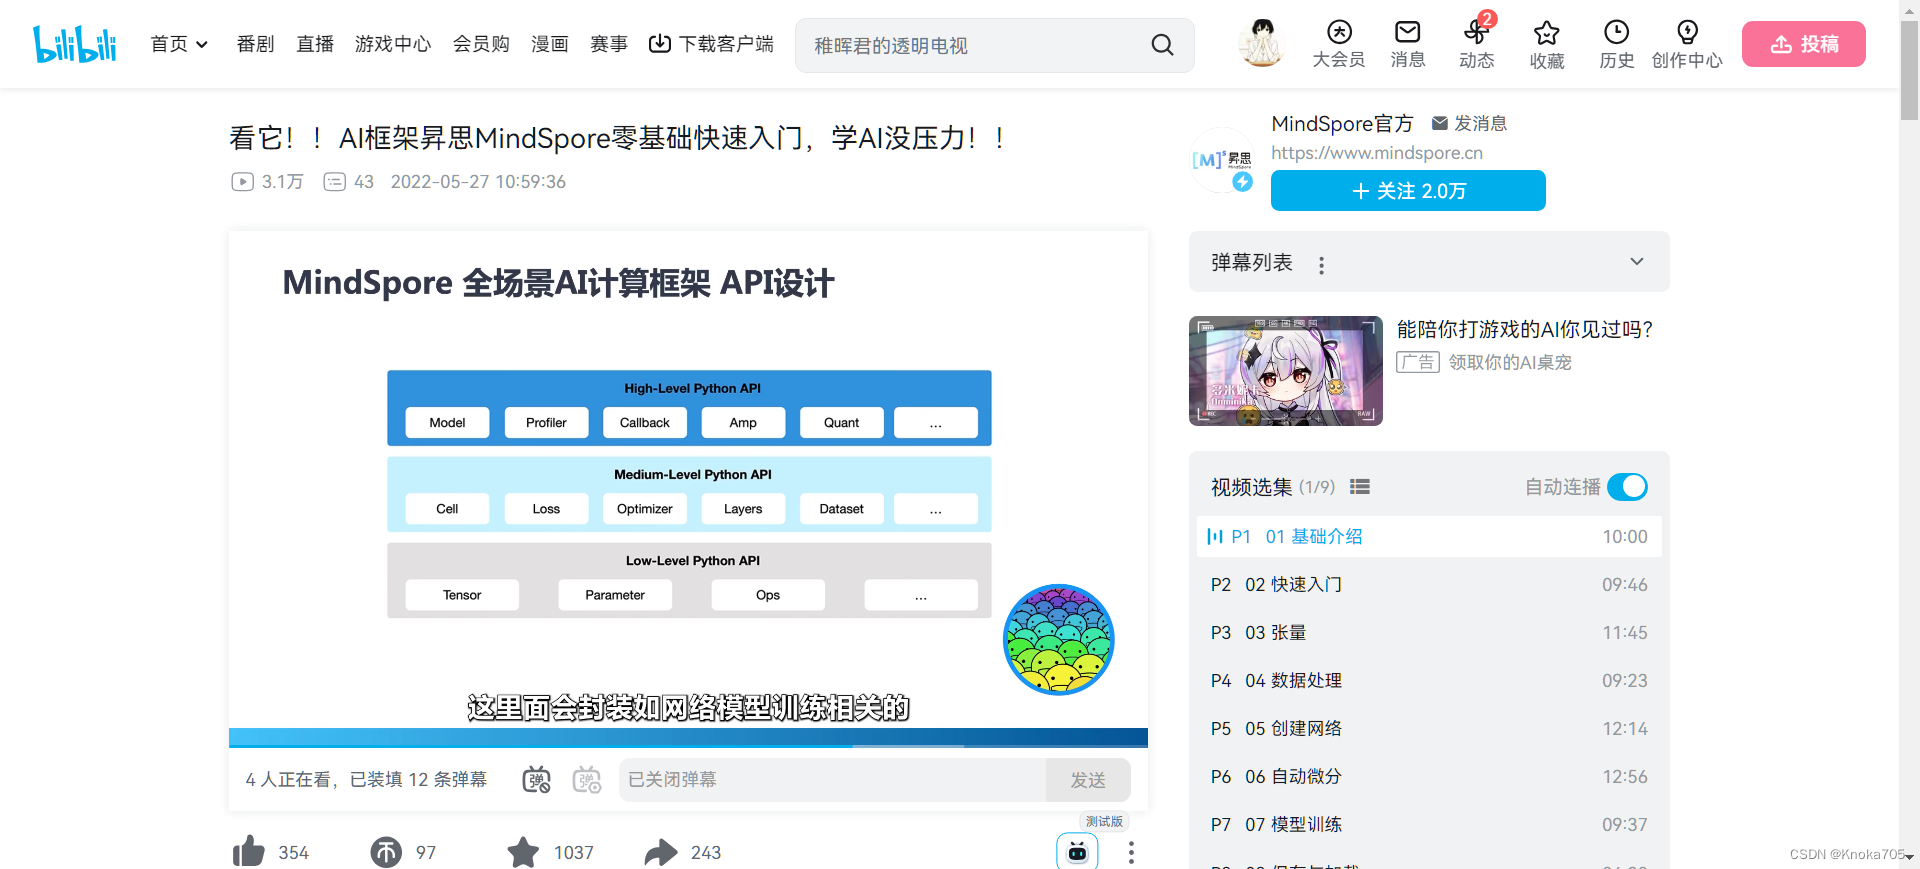Image resolution: width=1920 pixels, height=869 pixels.
Task: Give coins with the 投币 icon
Action: tap(386, 852)
